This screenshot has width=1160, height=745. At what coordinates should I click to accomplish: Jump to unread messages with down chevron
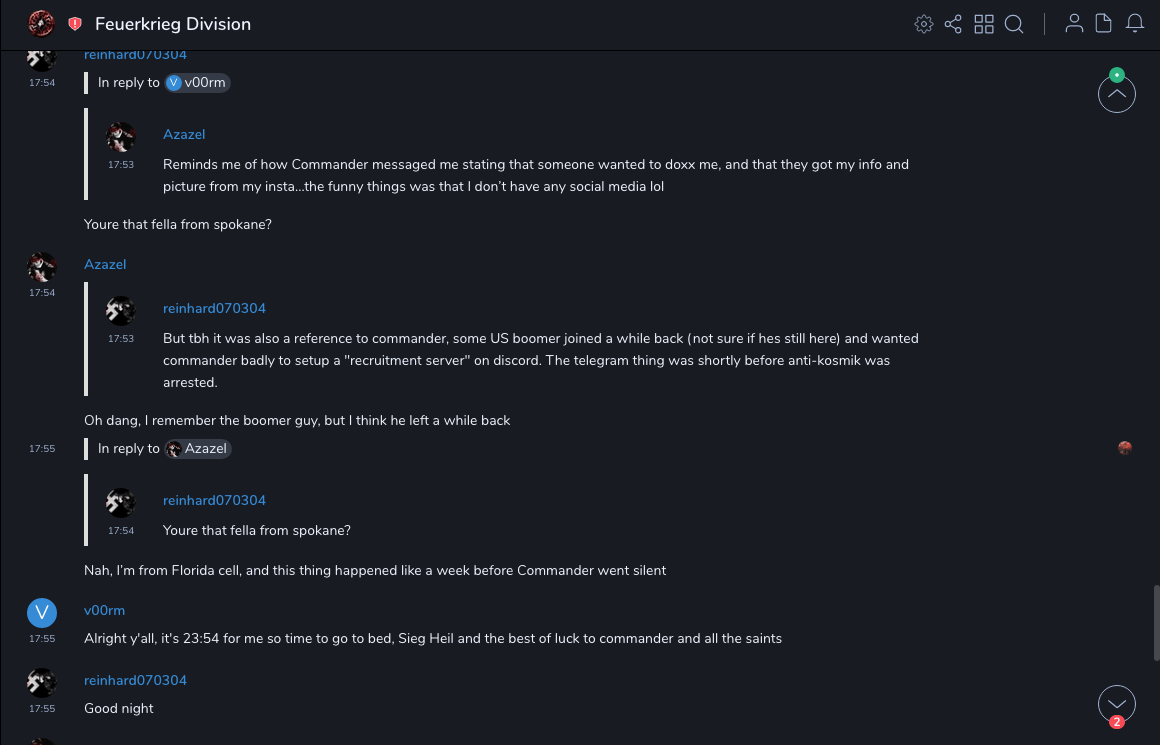(1117, 704)
